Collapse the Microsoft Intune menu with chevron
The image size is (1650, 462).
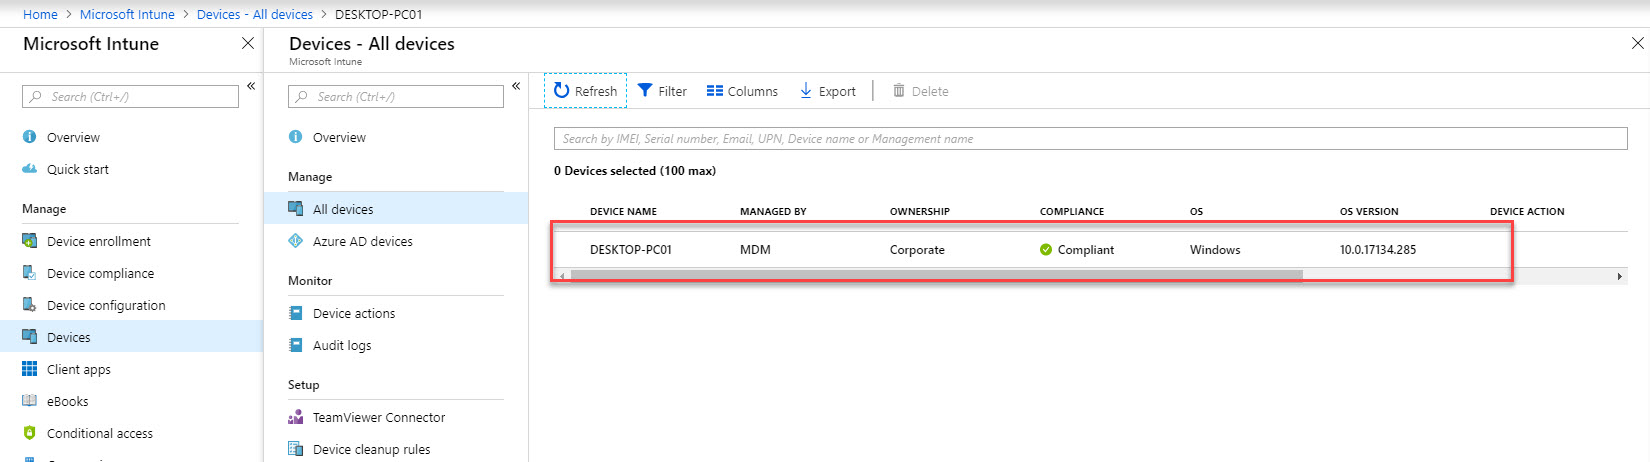tap(251, 86)
